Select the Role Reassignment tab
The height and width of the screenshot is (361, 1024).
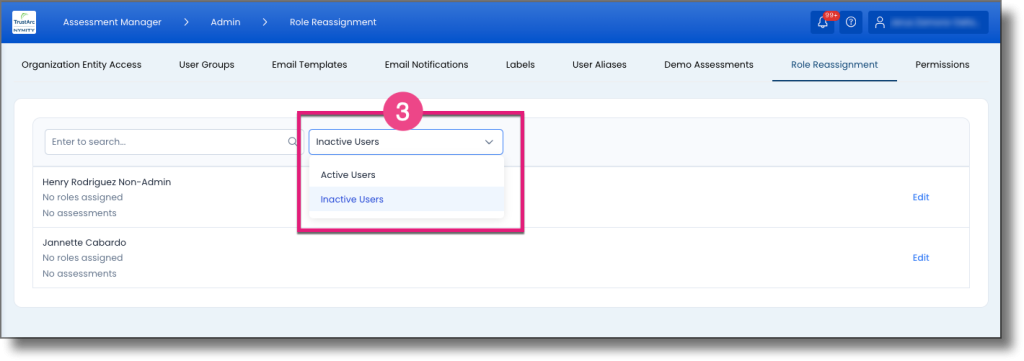834,65
